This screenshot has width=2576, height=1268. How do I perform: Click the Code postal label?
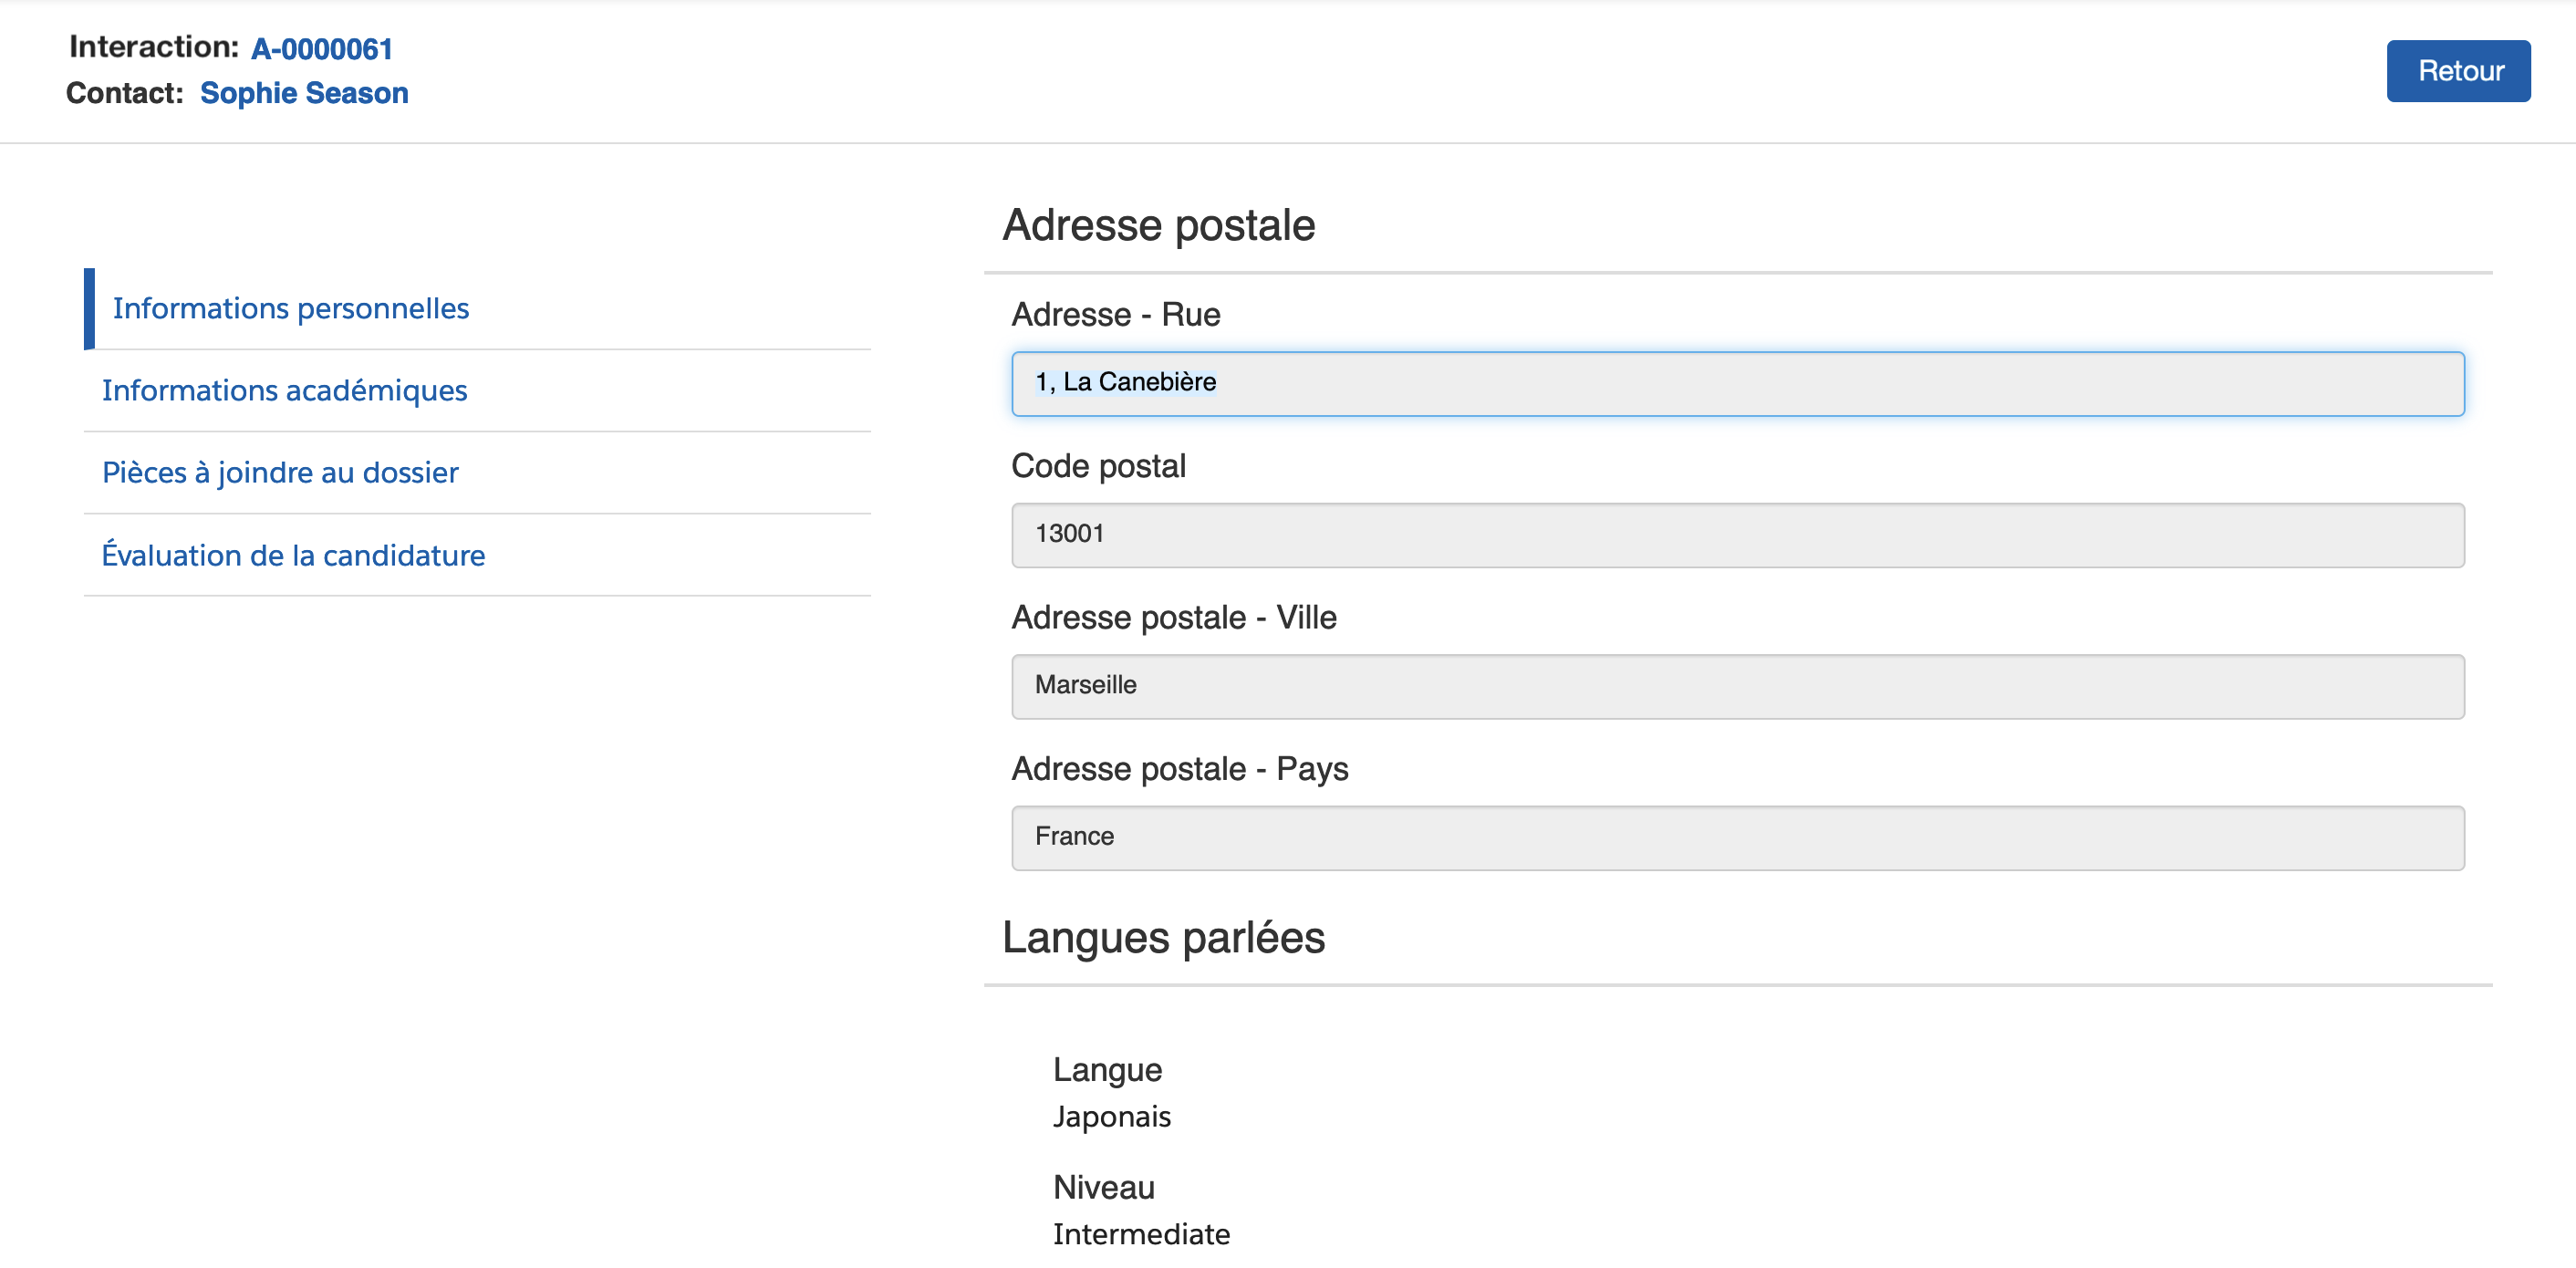1098,466
